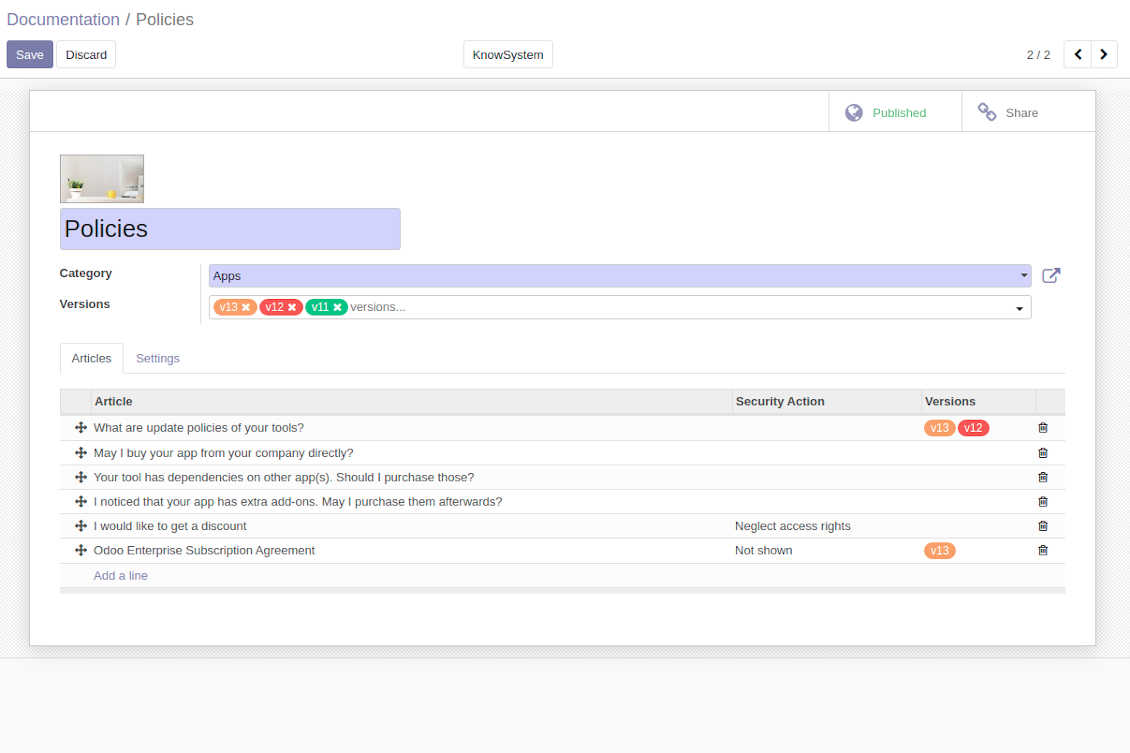Toggle the Published status button
Screen dimensions: 1130x753
(895, 112)
